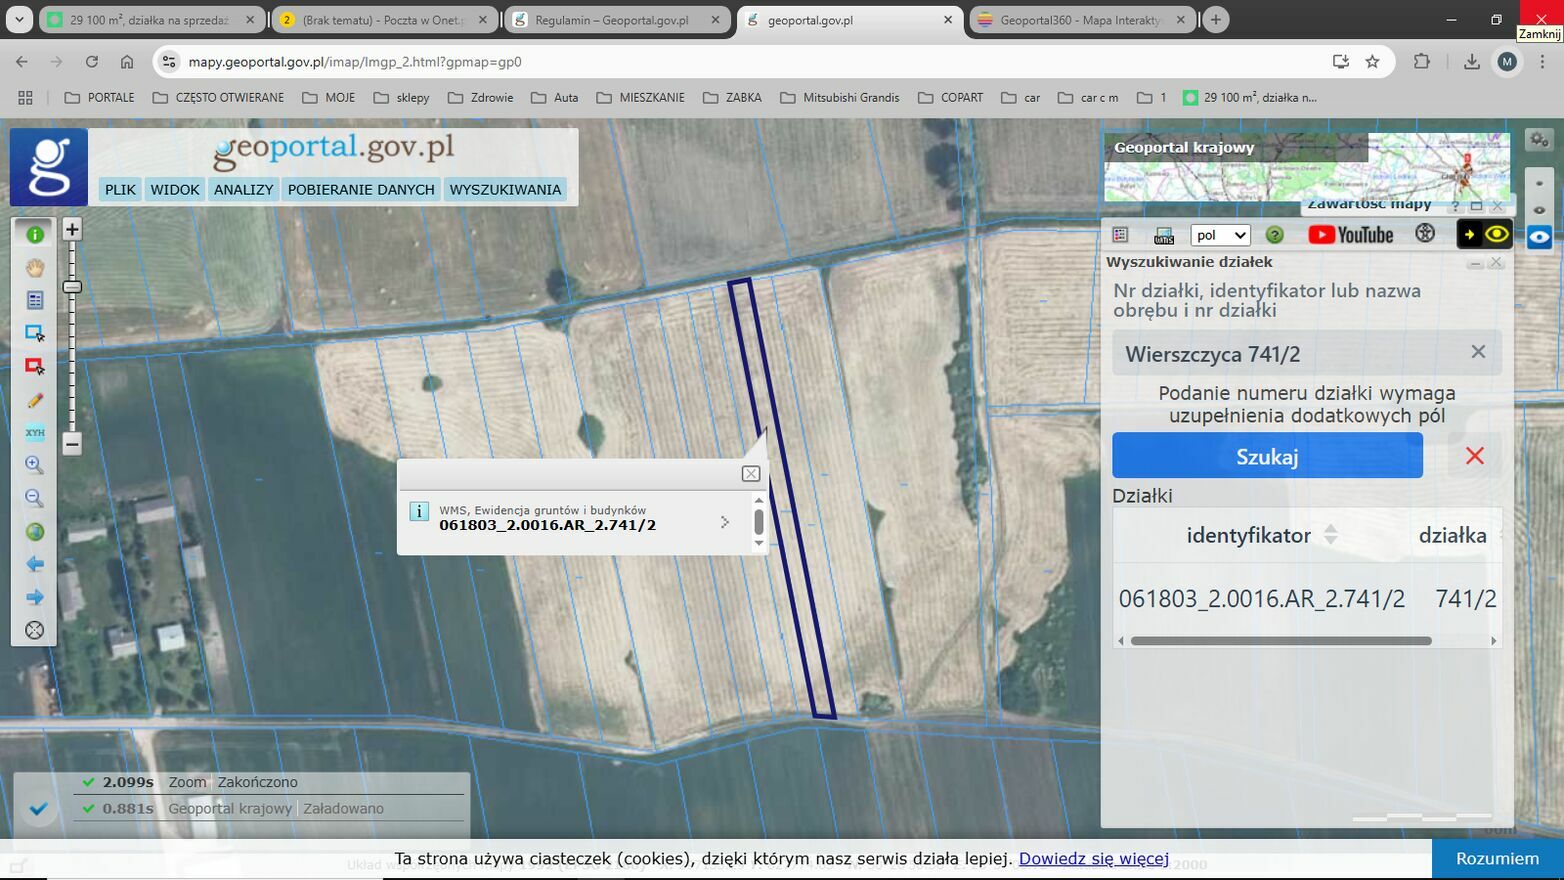Open browser downloads icon
Viewport: 1564px width, 880px height.
click(x=1471, y=62)
